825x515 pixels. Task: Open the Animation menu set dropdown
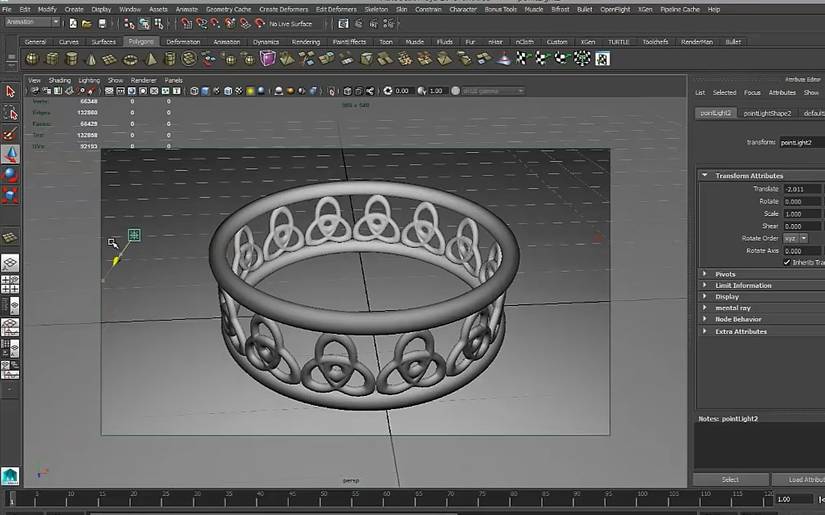click(x=32, y=22)
